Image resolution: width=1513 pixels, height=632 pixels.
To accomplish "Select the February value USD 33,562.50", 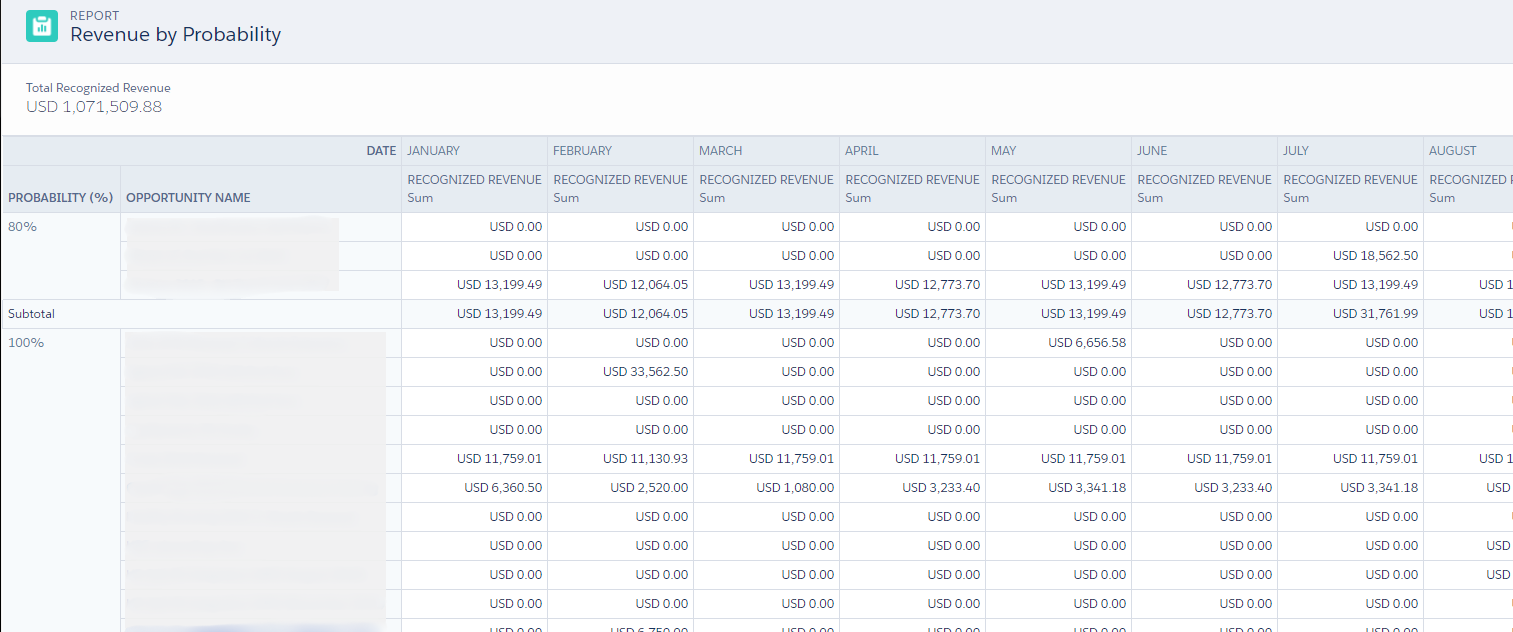I will [x=645, y=372].
